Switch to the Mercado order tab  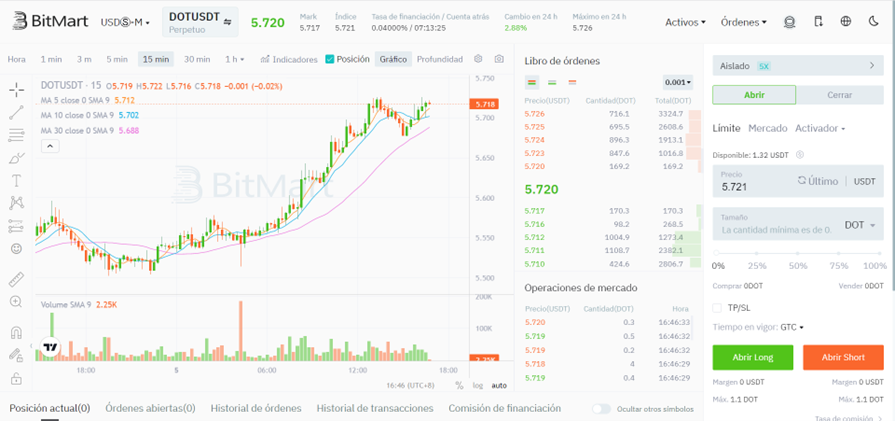768,128
